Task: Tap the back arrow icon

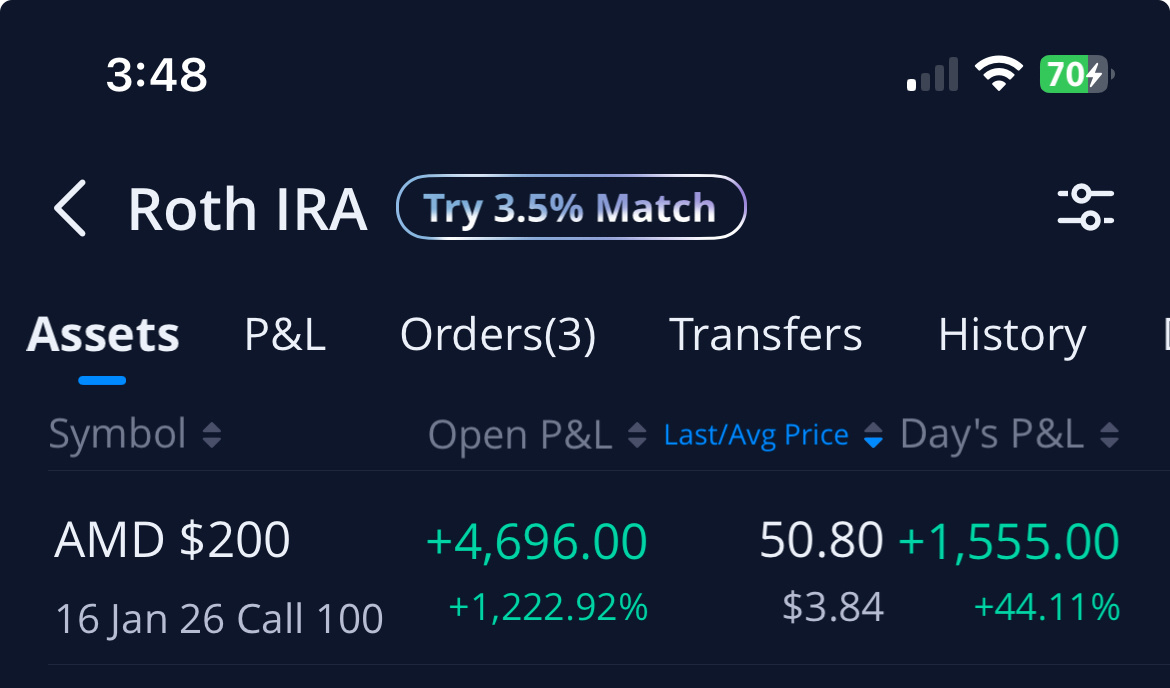Action: click(70, 208)
